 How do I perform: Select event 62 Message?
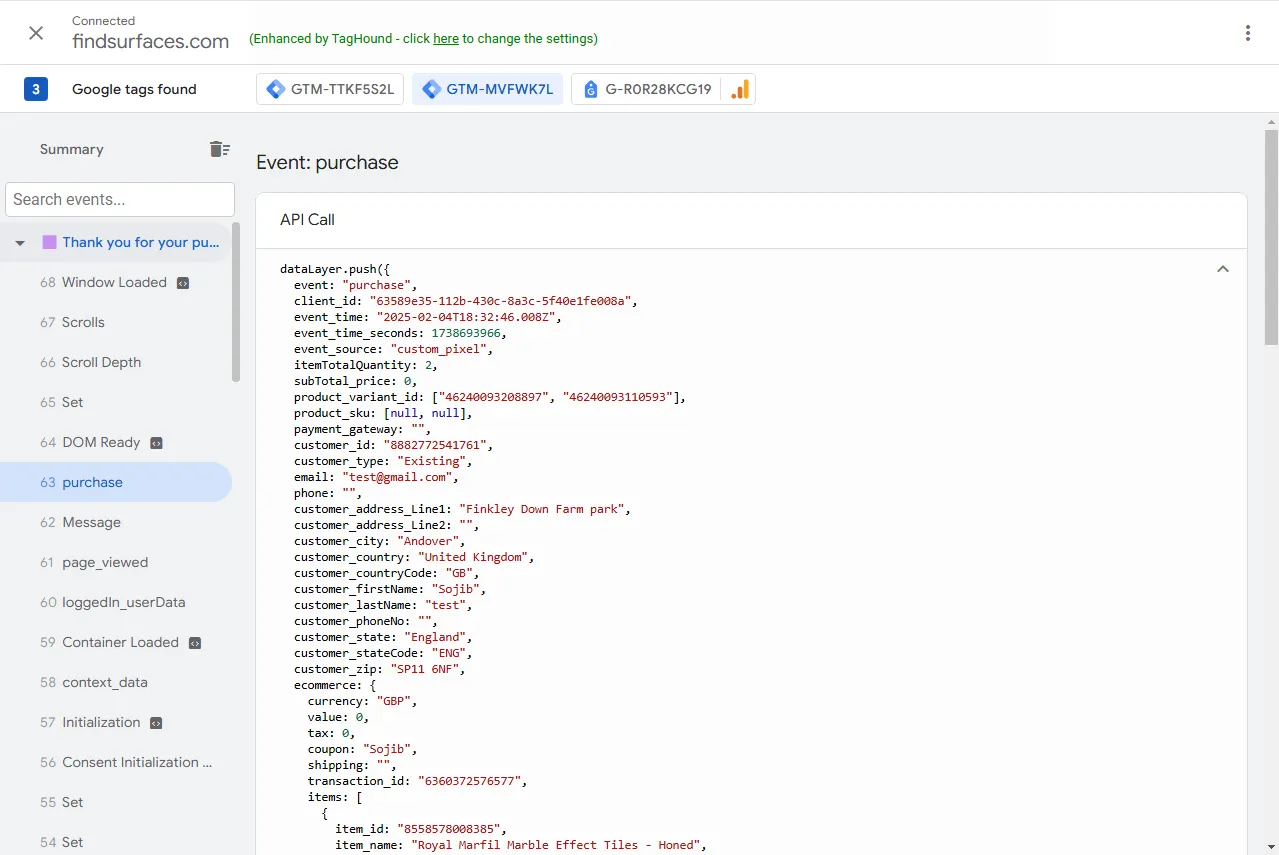(116, 522)
